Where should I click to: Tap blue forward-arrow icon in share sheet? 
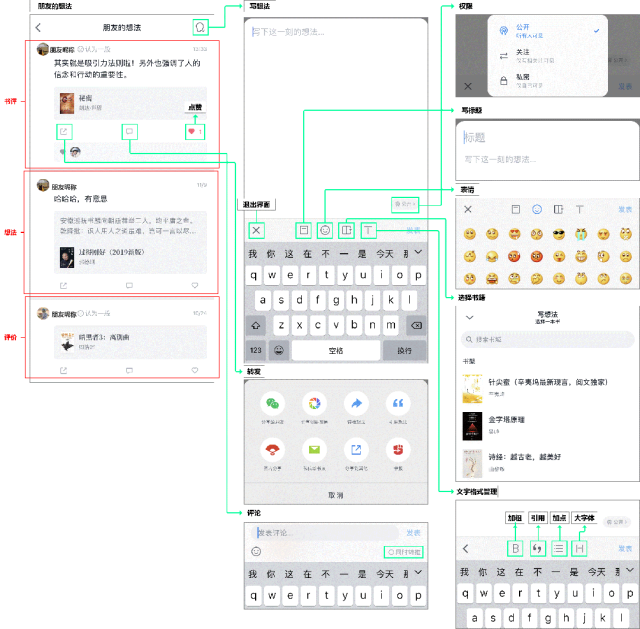[356, 404]
